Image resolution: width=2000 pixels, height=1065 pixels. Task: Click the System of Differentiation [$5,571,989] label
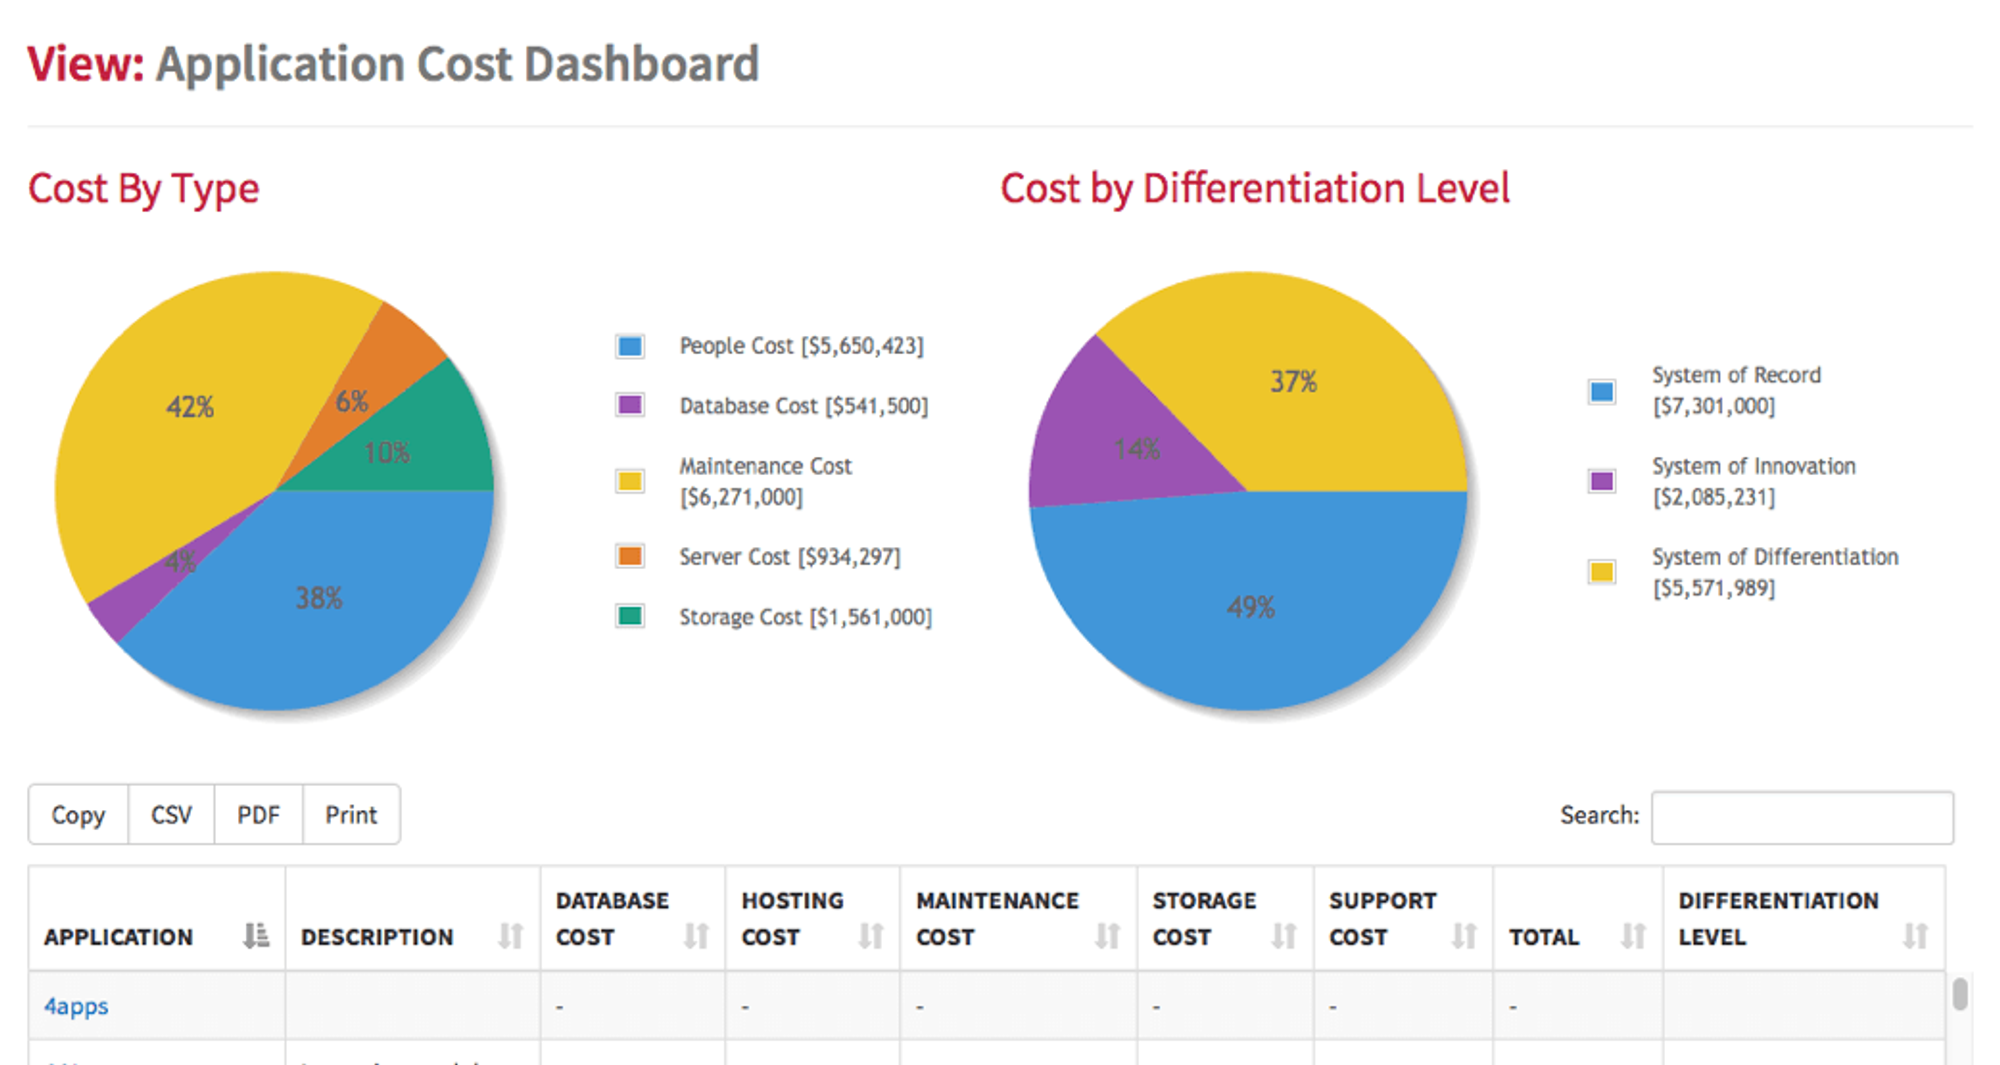point(1775,572)
